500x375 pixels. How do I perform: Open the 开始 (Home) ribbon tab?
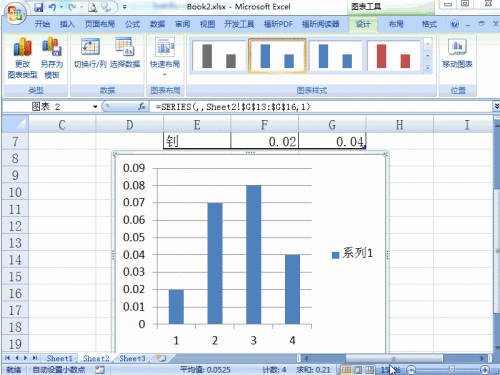click(42, 24)
